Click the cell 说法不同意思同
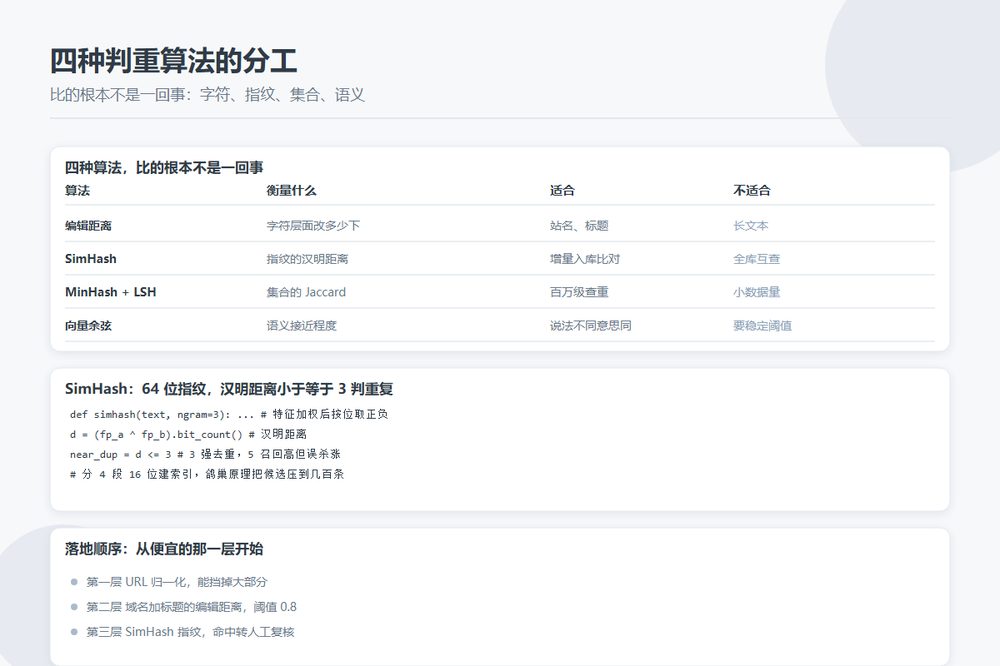The image size is (1000, 666). pos(591,326)
